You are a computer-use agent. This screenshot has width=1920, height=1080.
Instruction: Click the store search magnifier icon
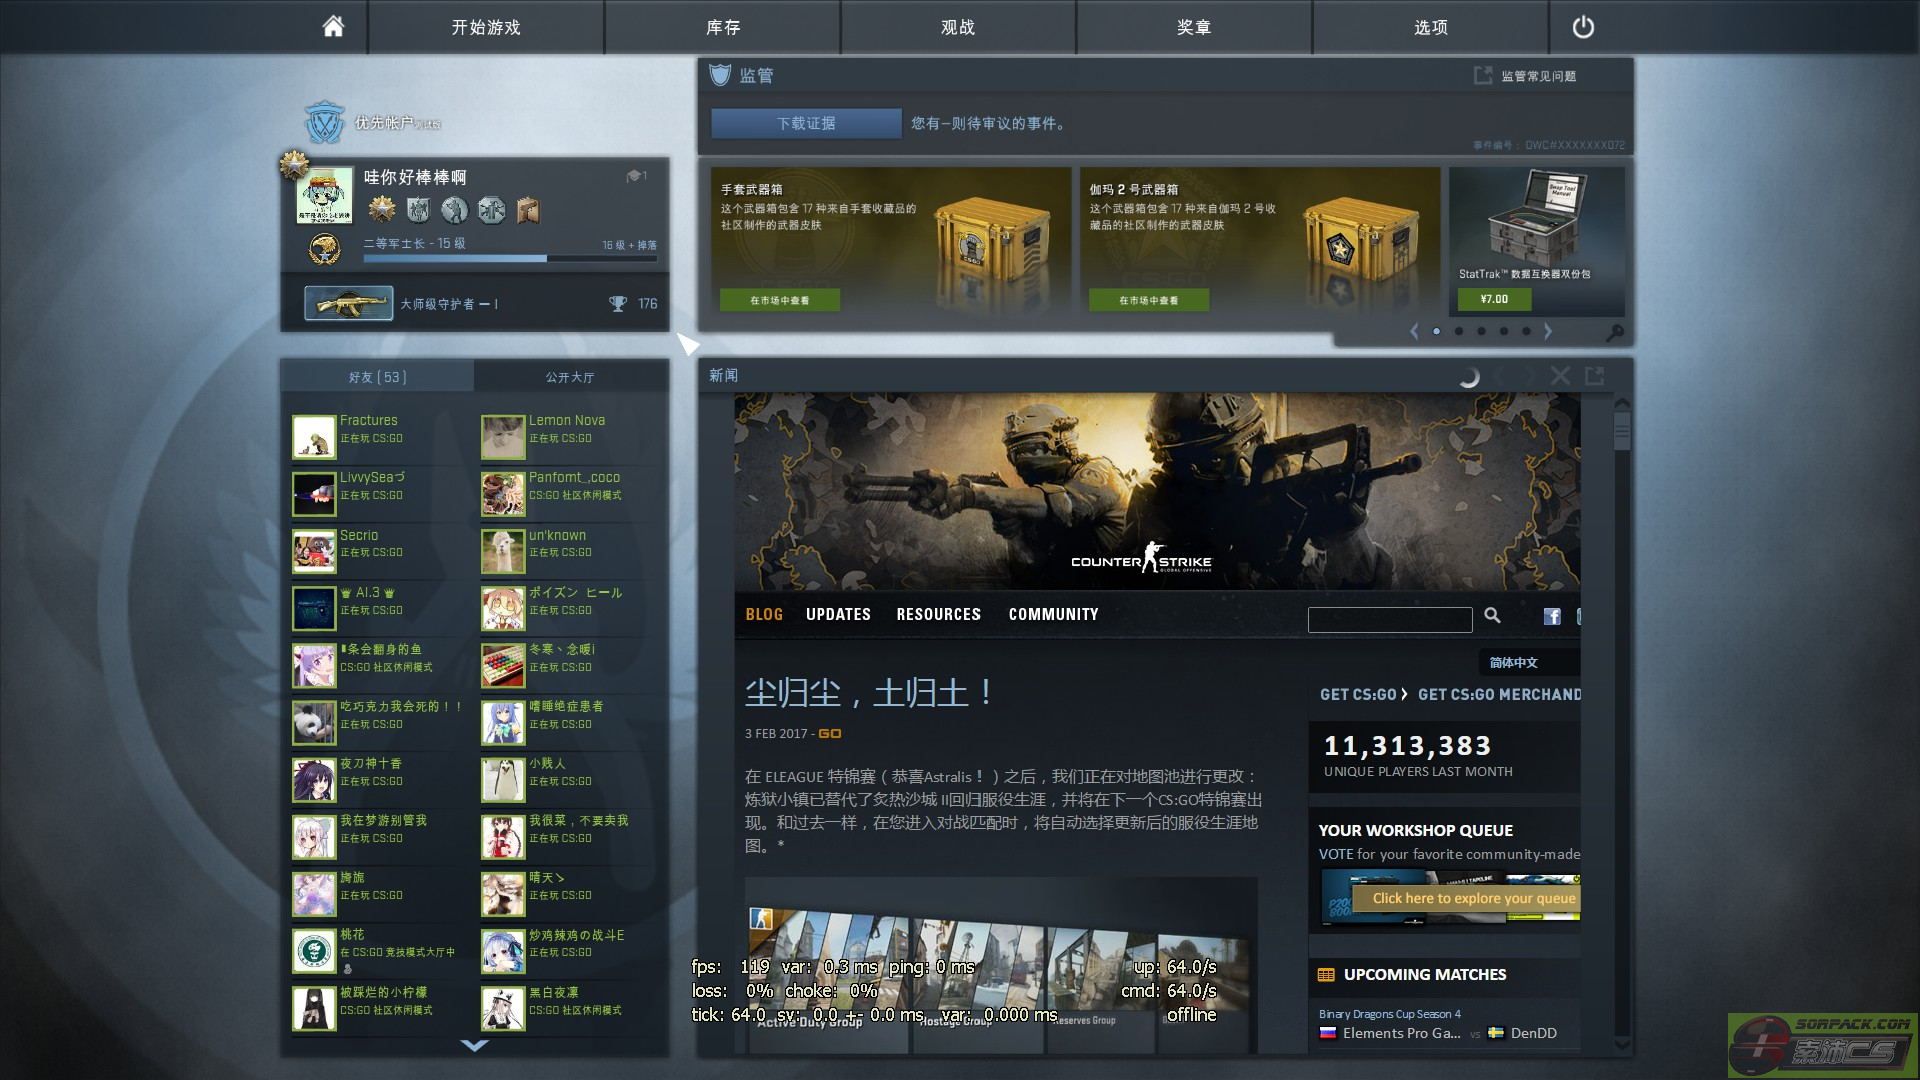click(1614, 332)
